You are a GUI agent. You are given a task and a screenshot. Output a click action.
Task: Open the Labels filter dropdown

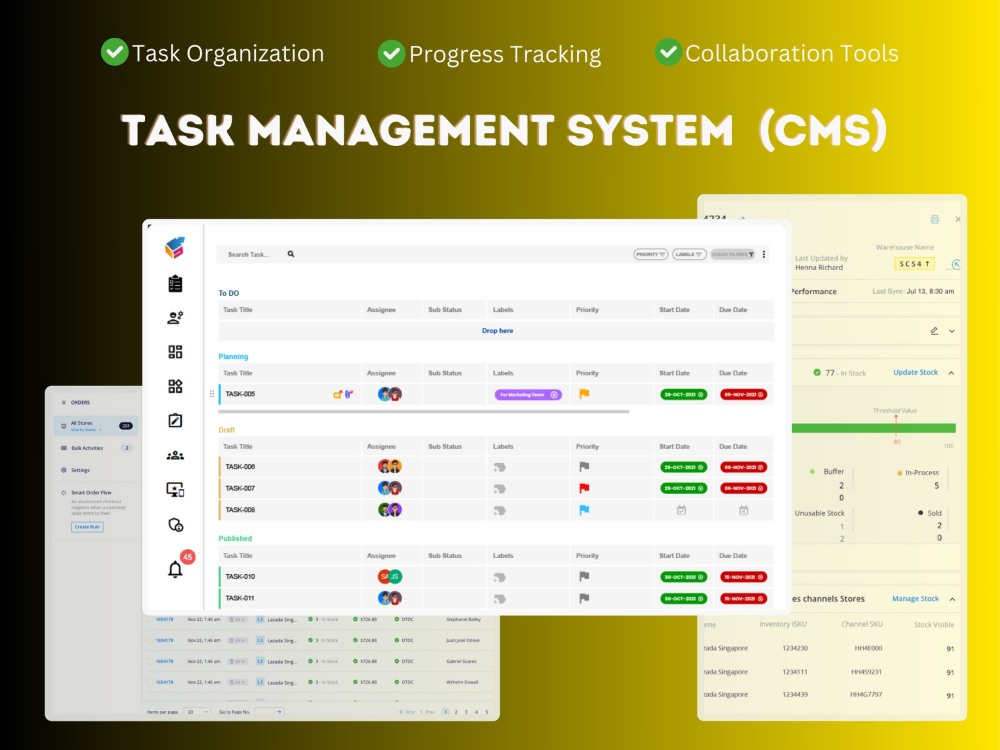690,254
